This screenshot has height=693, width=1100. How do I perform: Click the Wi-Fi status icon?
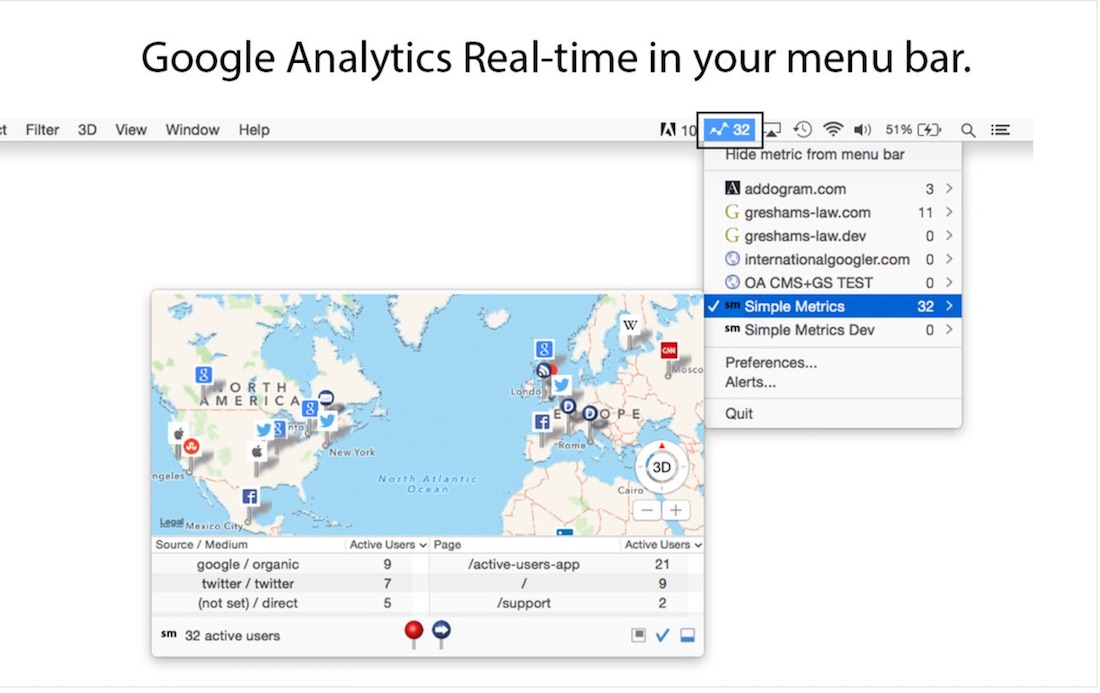point(833,130)
